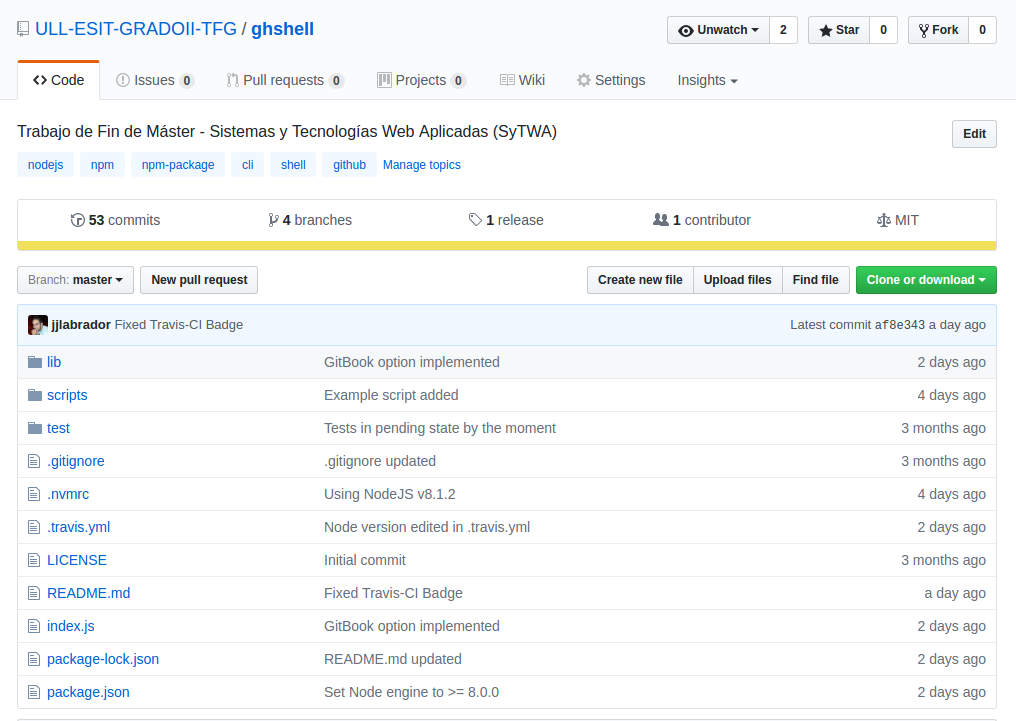Click the star count 0

click(883, 30)
